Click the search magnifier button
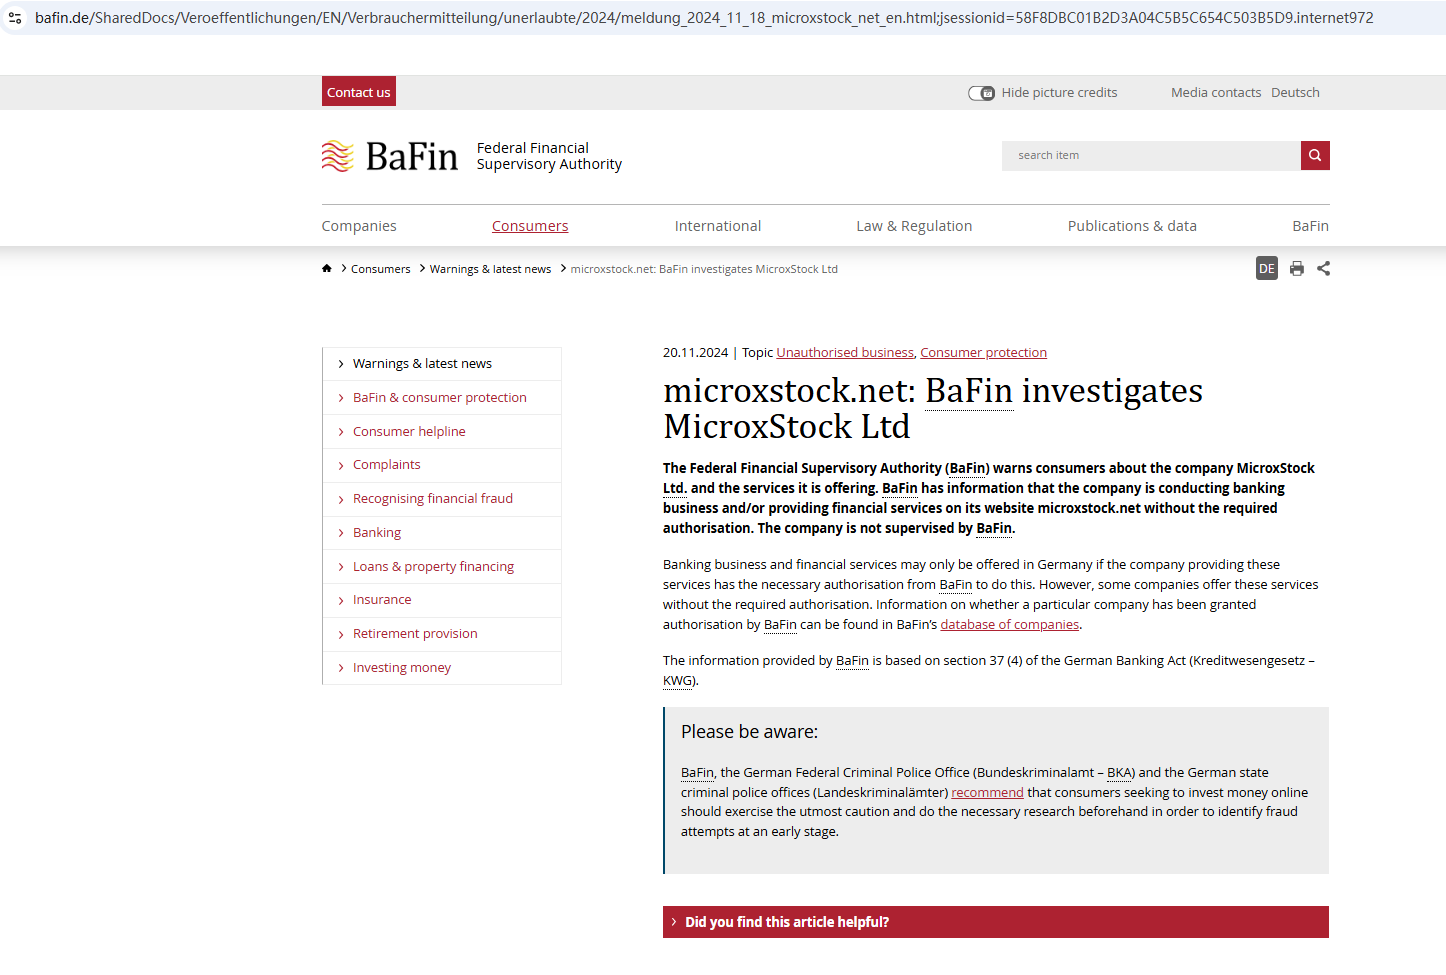This screenshot has width=1446, height=975. 1315,155
